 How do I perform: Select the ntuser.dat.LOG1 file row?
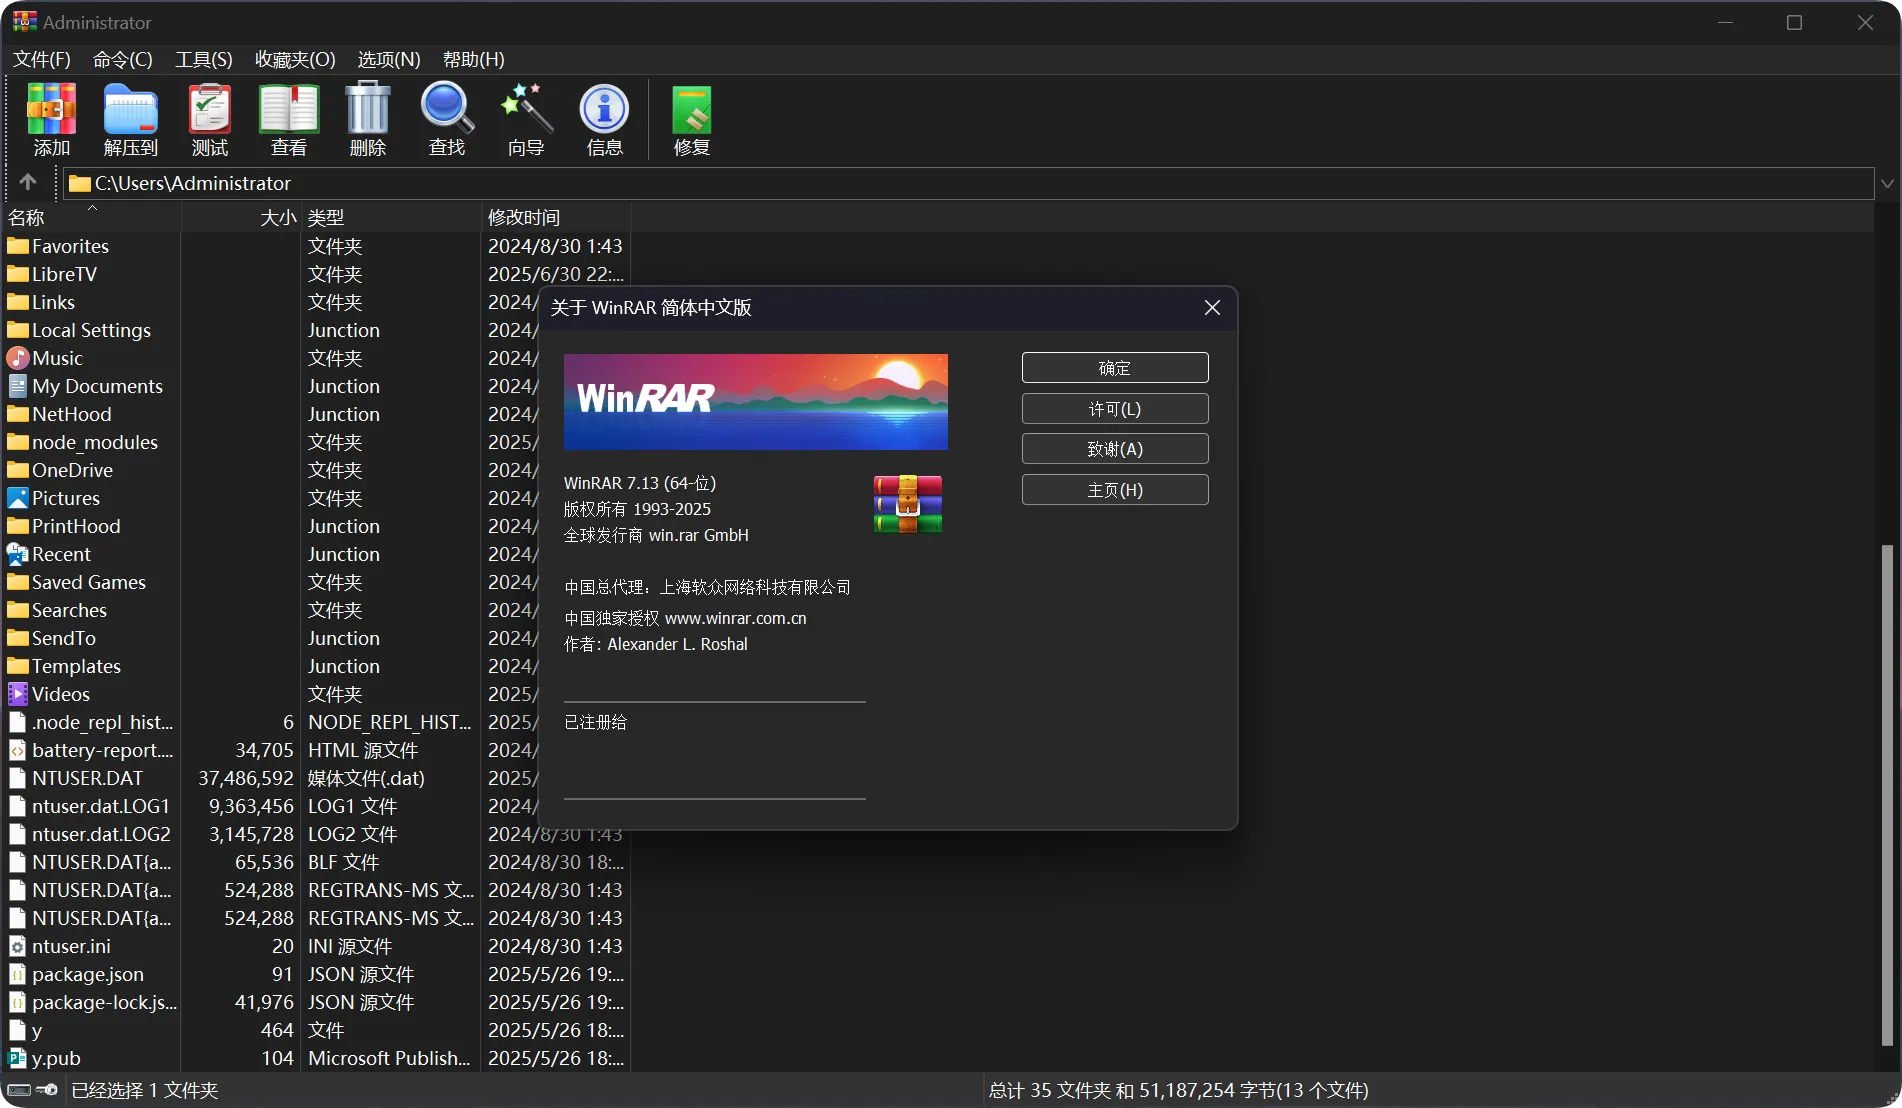[270, 806]
